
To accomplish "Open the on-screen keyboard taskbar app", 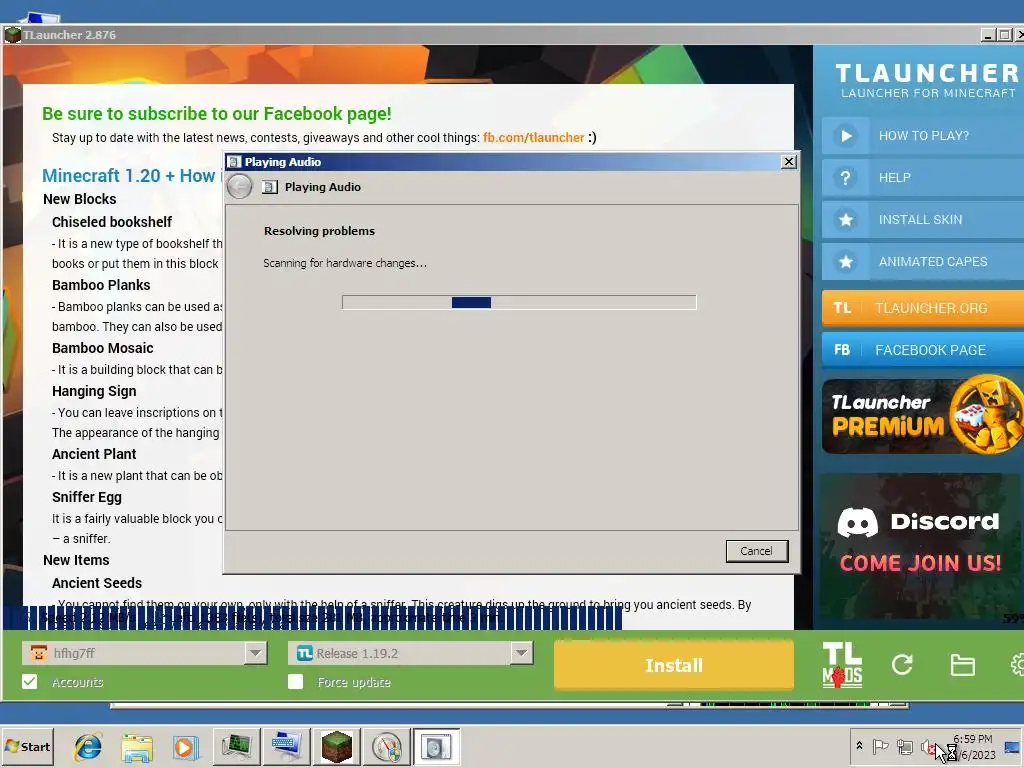I will [x=287, y=747].
